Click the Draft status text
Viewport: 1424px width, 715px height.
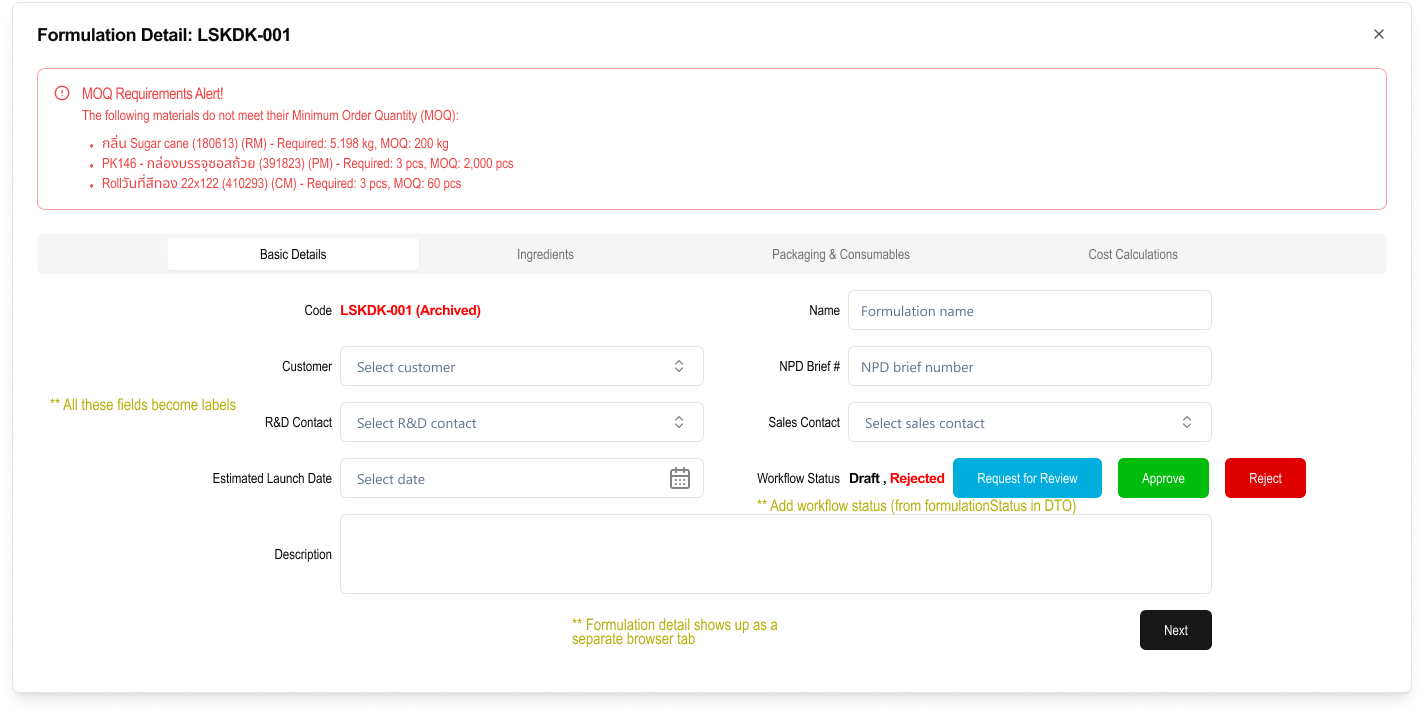pos(865,478)
